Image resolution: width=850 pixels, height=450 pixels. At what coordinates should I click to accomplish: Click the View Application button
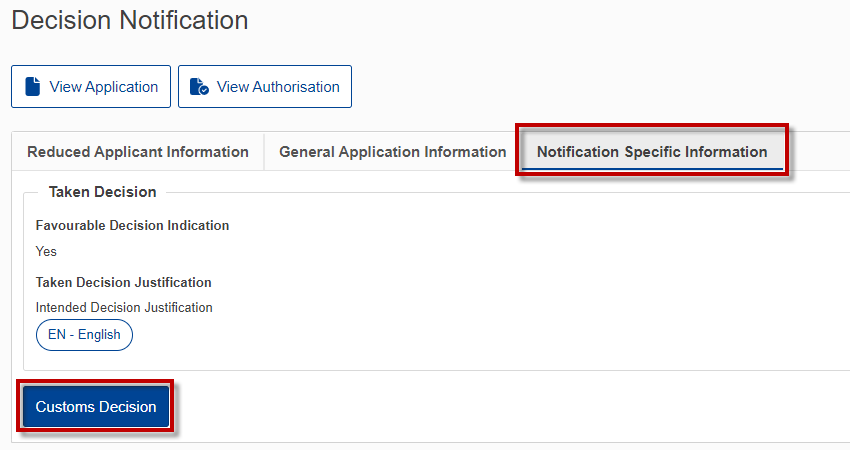pos(91,87)
